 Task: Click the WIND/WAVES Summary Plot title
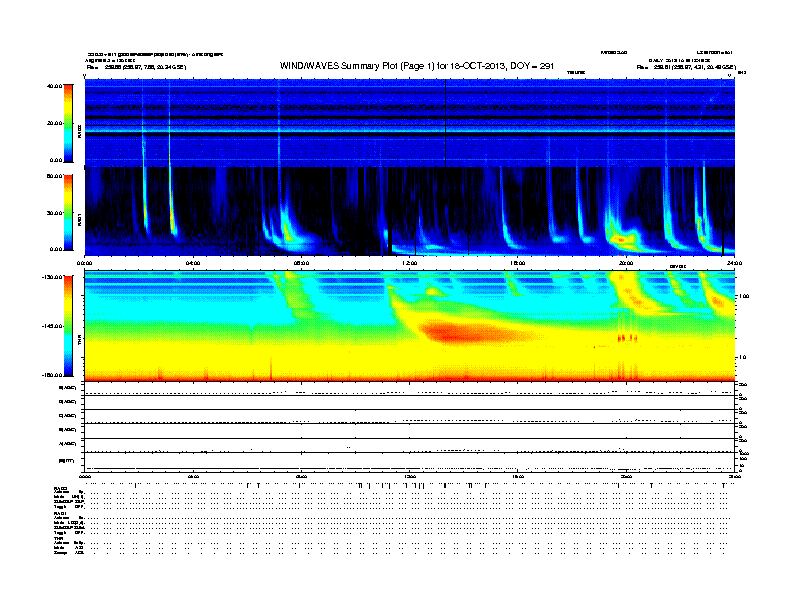pyautogui.click(x=417, y=66)
